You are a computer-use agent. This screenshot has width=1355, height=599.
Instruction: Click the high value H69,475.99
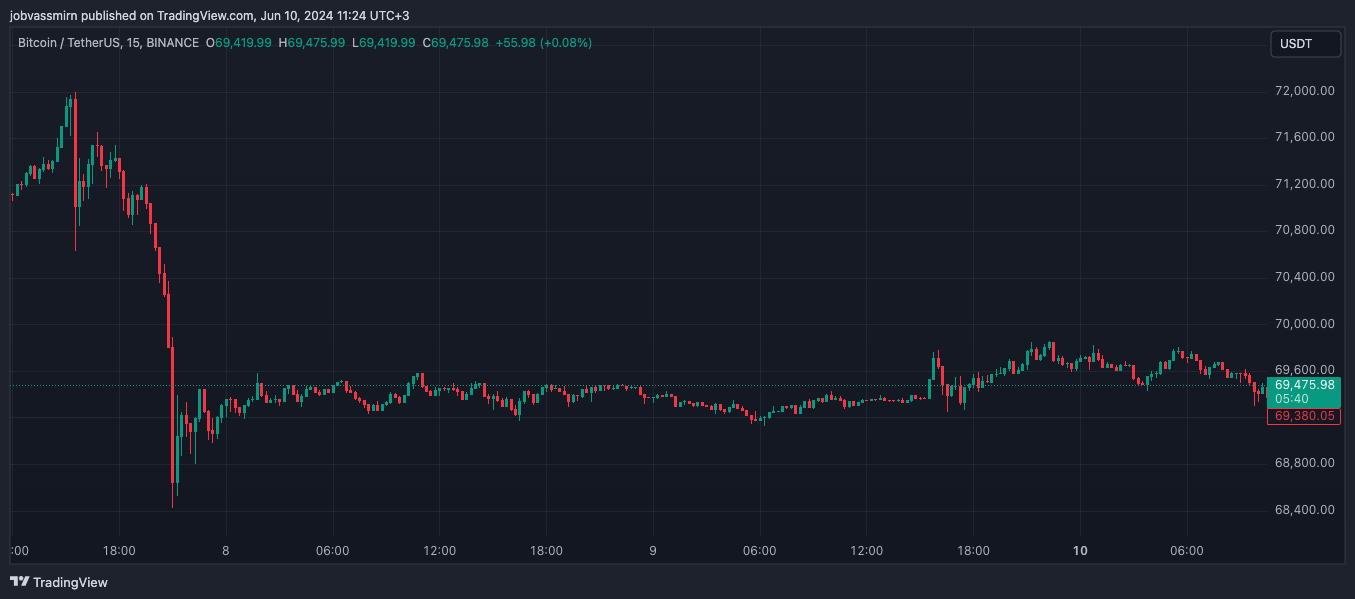312,43
